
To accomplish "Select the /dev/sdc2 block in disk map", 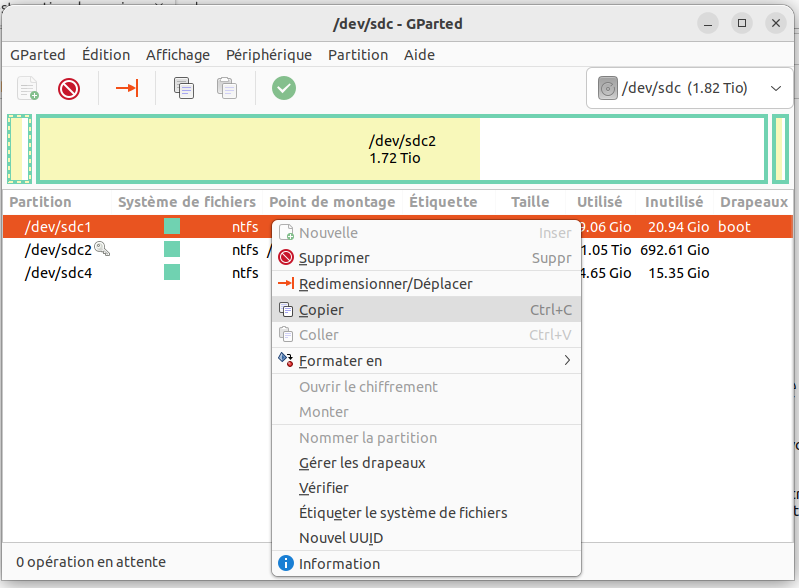I will (402, 149).
